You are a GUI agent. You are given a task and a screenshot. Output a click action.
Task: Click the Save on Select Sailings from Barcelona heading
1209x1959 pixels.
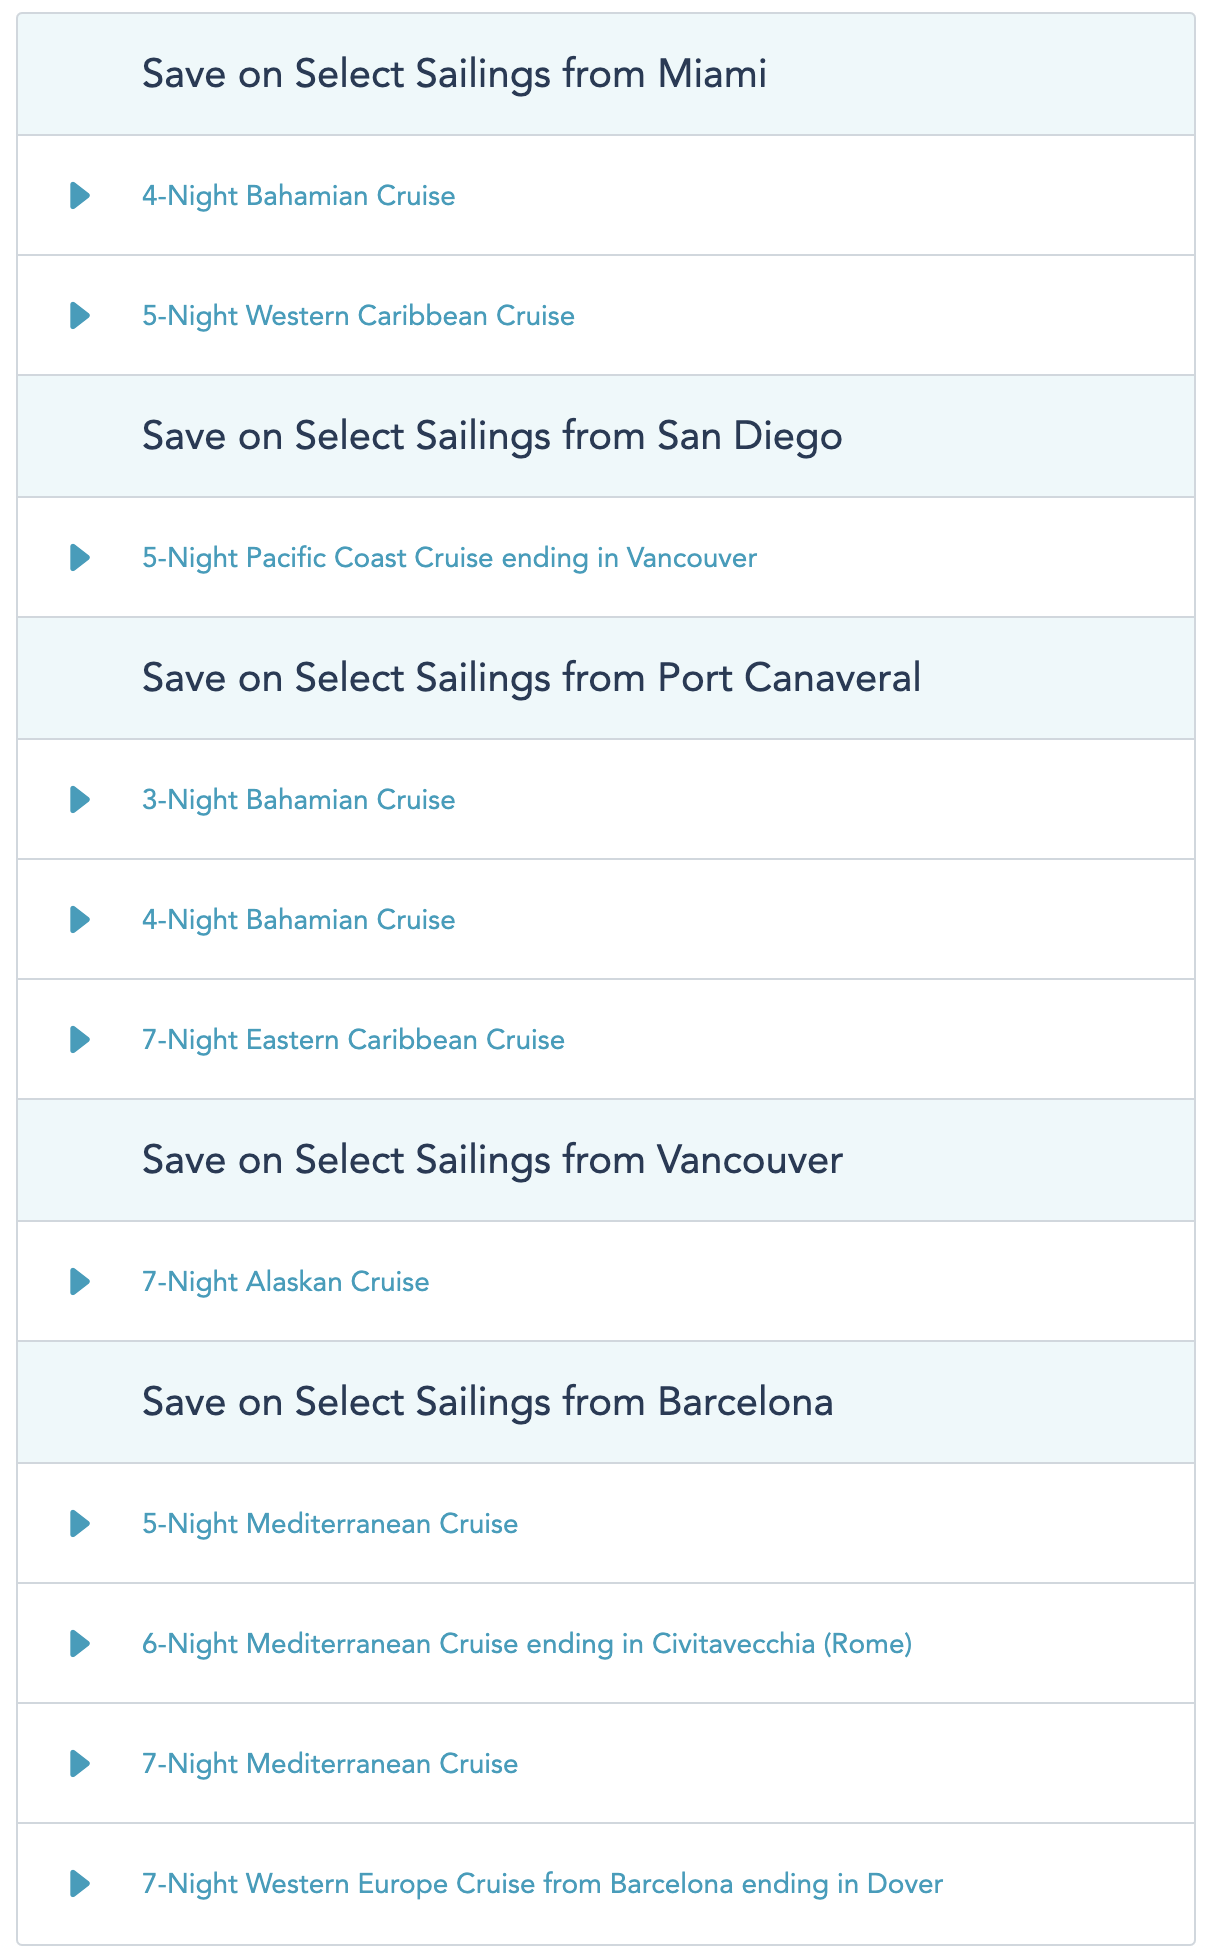[487, 1402]
